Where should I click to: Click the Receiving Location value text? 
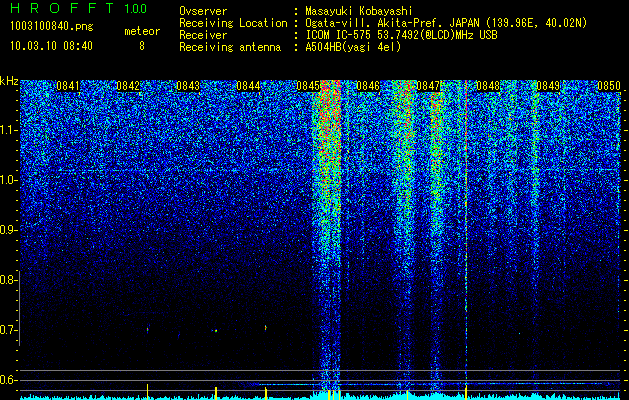coord(445,23)
